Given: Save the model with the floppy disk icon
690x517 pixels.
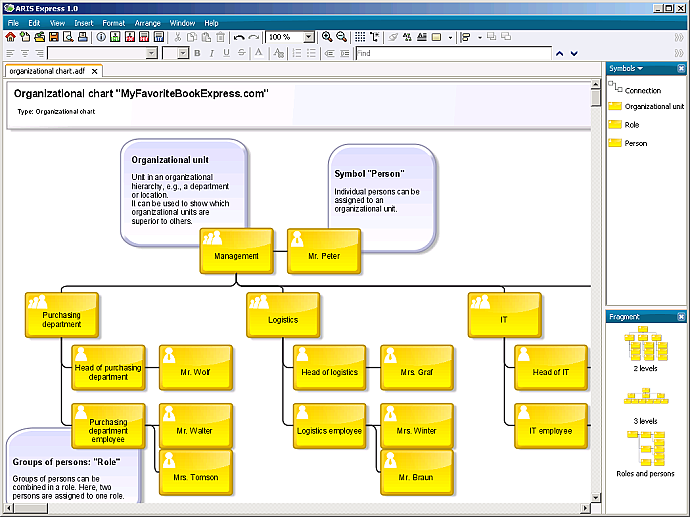Looking at the screenshot, I should click(x=54, y=37).
